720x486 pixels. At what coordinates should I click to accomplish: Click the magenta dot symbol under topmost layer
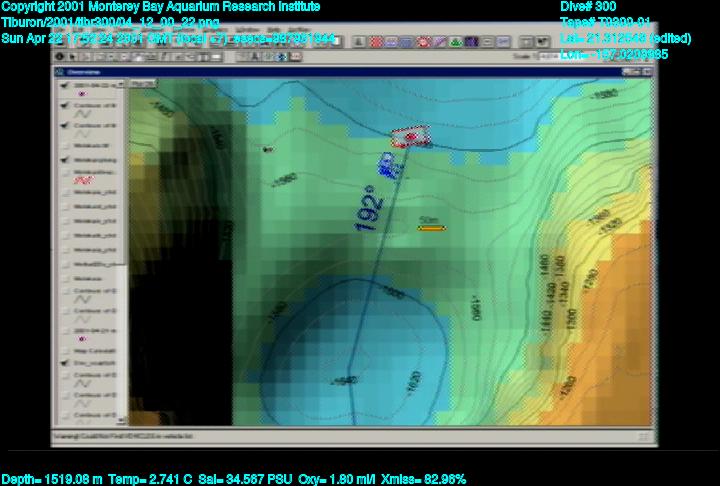click(x=81, y=94)
